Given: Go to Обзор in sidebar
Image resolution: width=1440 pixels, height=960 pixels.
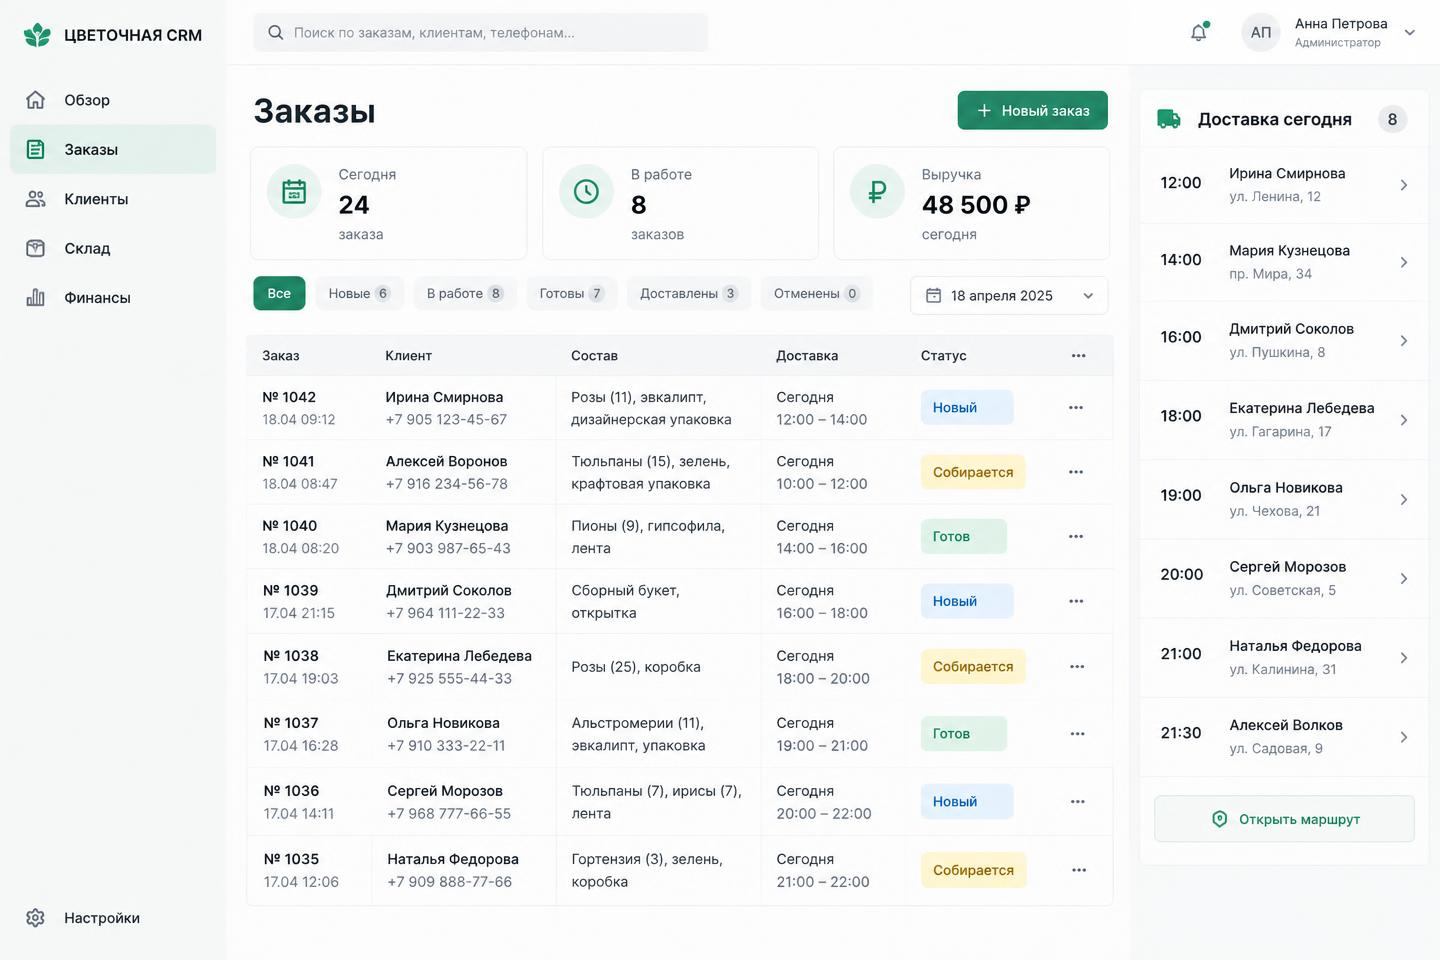Looking at the screenshot, I should 113,100.
